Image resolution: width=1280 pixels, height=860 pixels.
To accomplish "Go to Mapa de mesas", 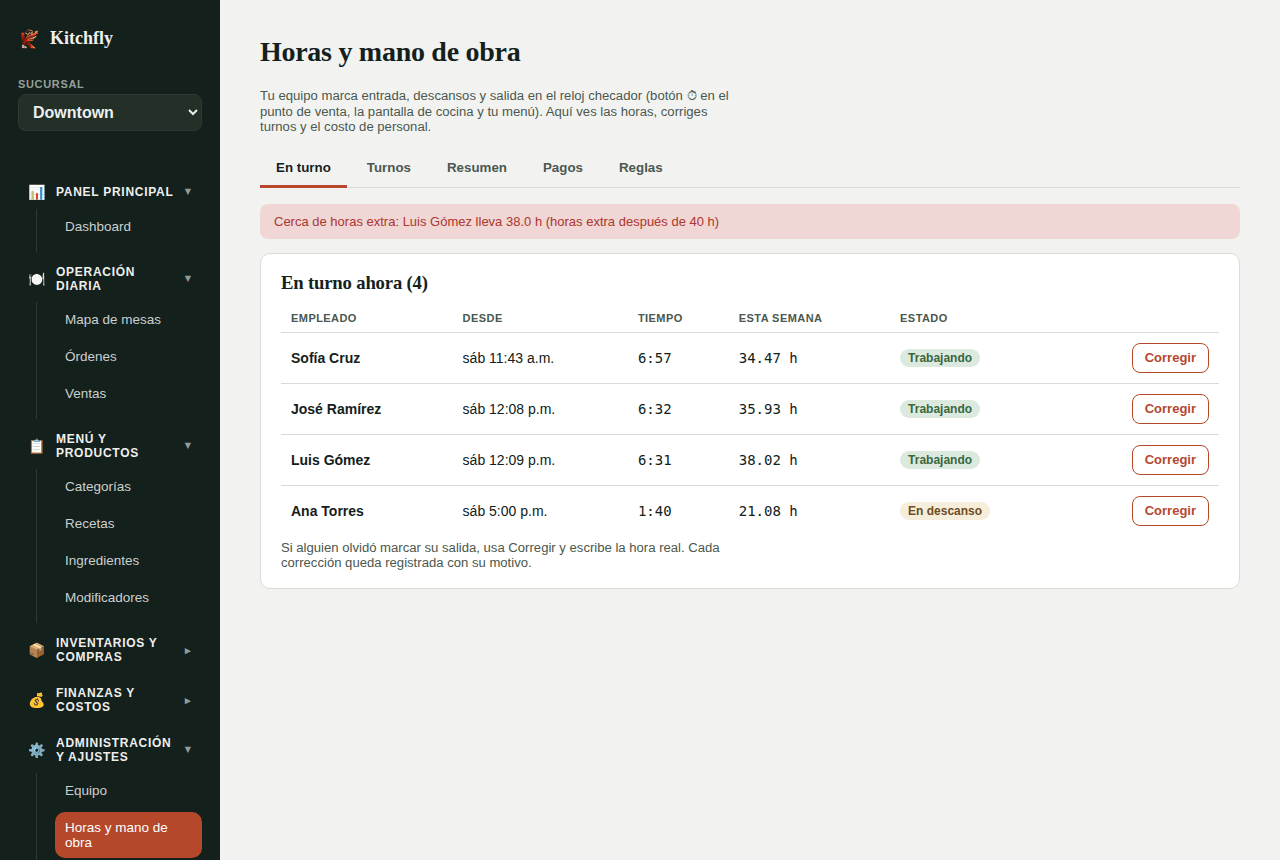I will [128, 320].
